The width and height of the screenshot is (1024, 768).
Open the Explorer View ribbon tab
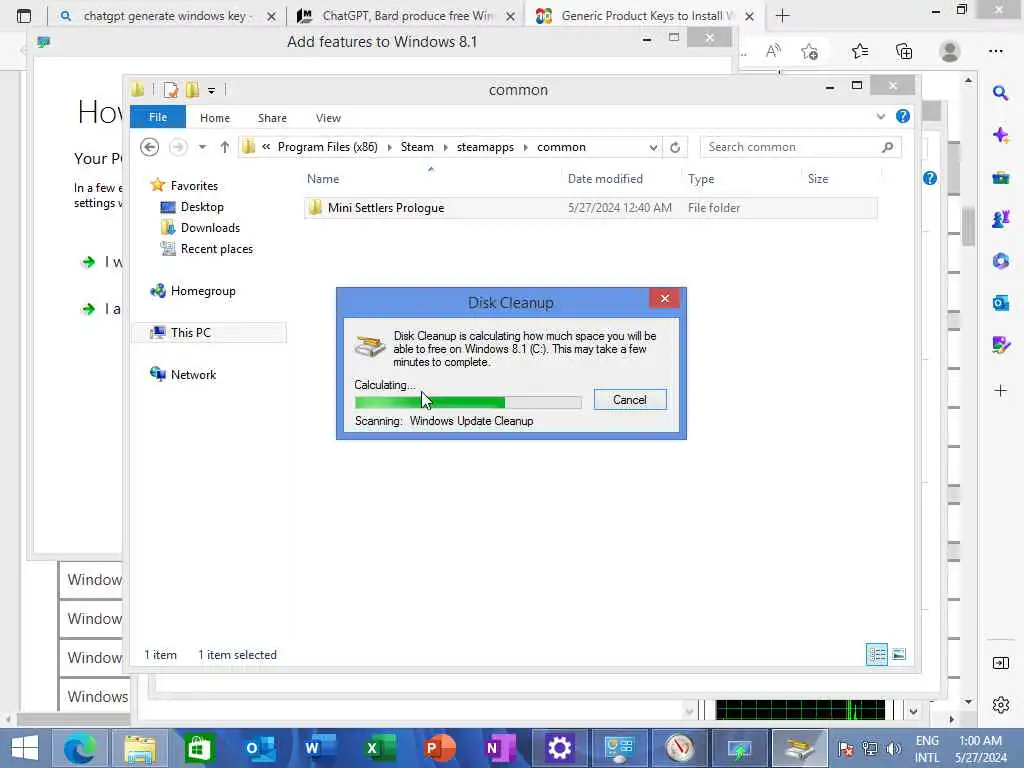click(328, 118)
